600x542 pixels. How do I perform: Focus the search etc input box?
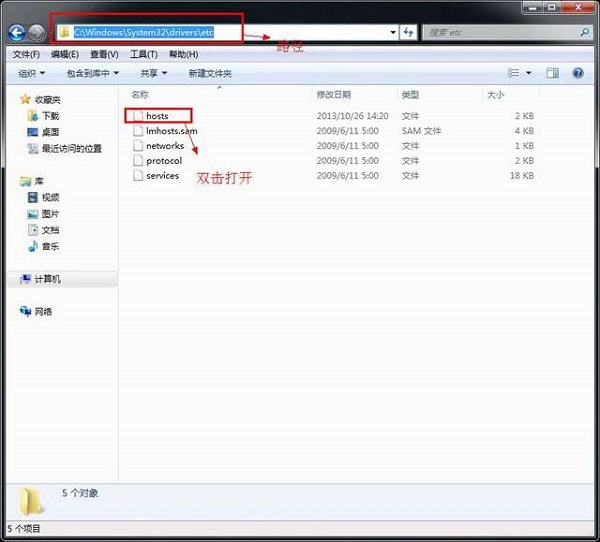coord(501,33)
